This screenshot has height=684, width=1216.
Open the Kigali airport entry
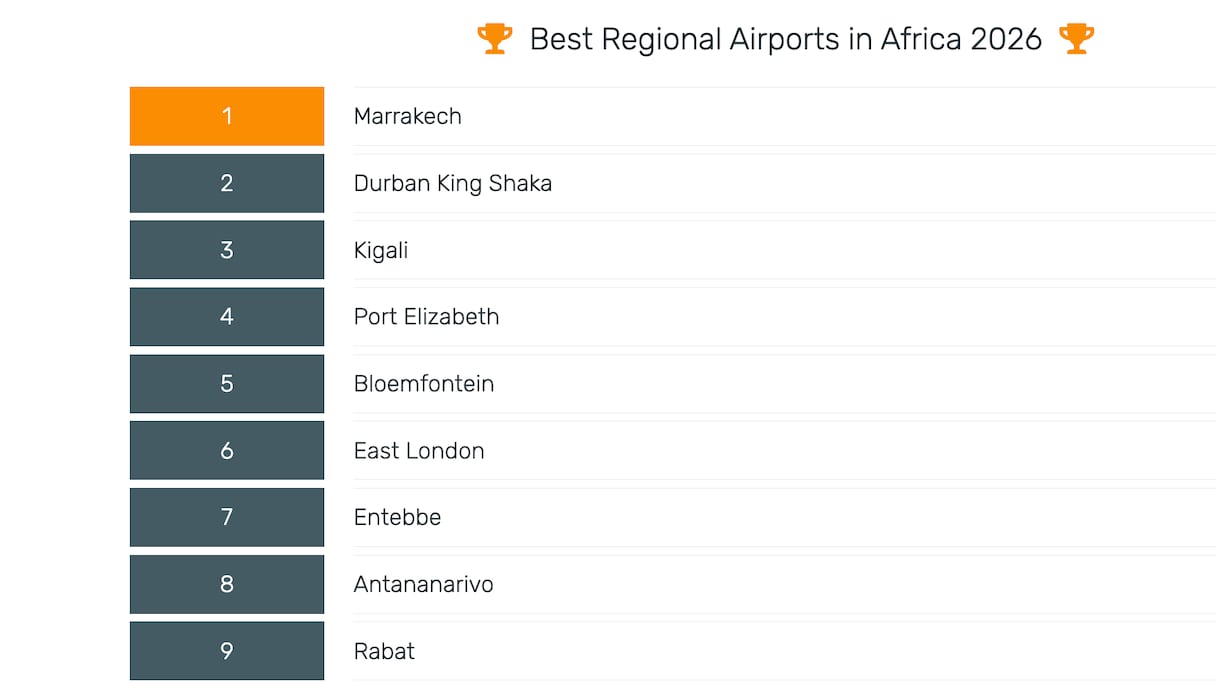pyautogui.click(x=381, y=250)
